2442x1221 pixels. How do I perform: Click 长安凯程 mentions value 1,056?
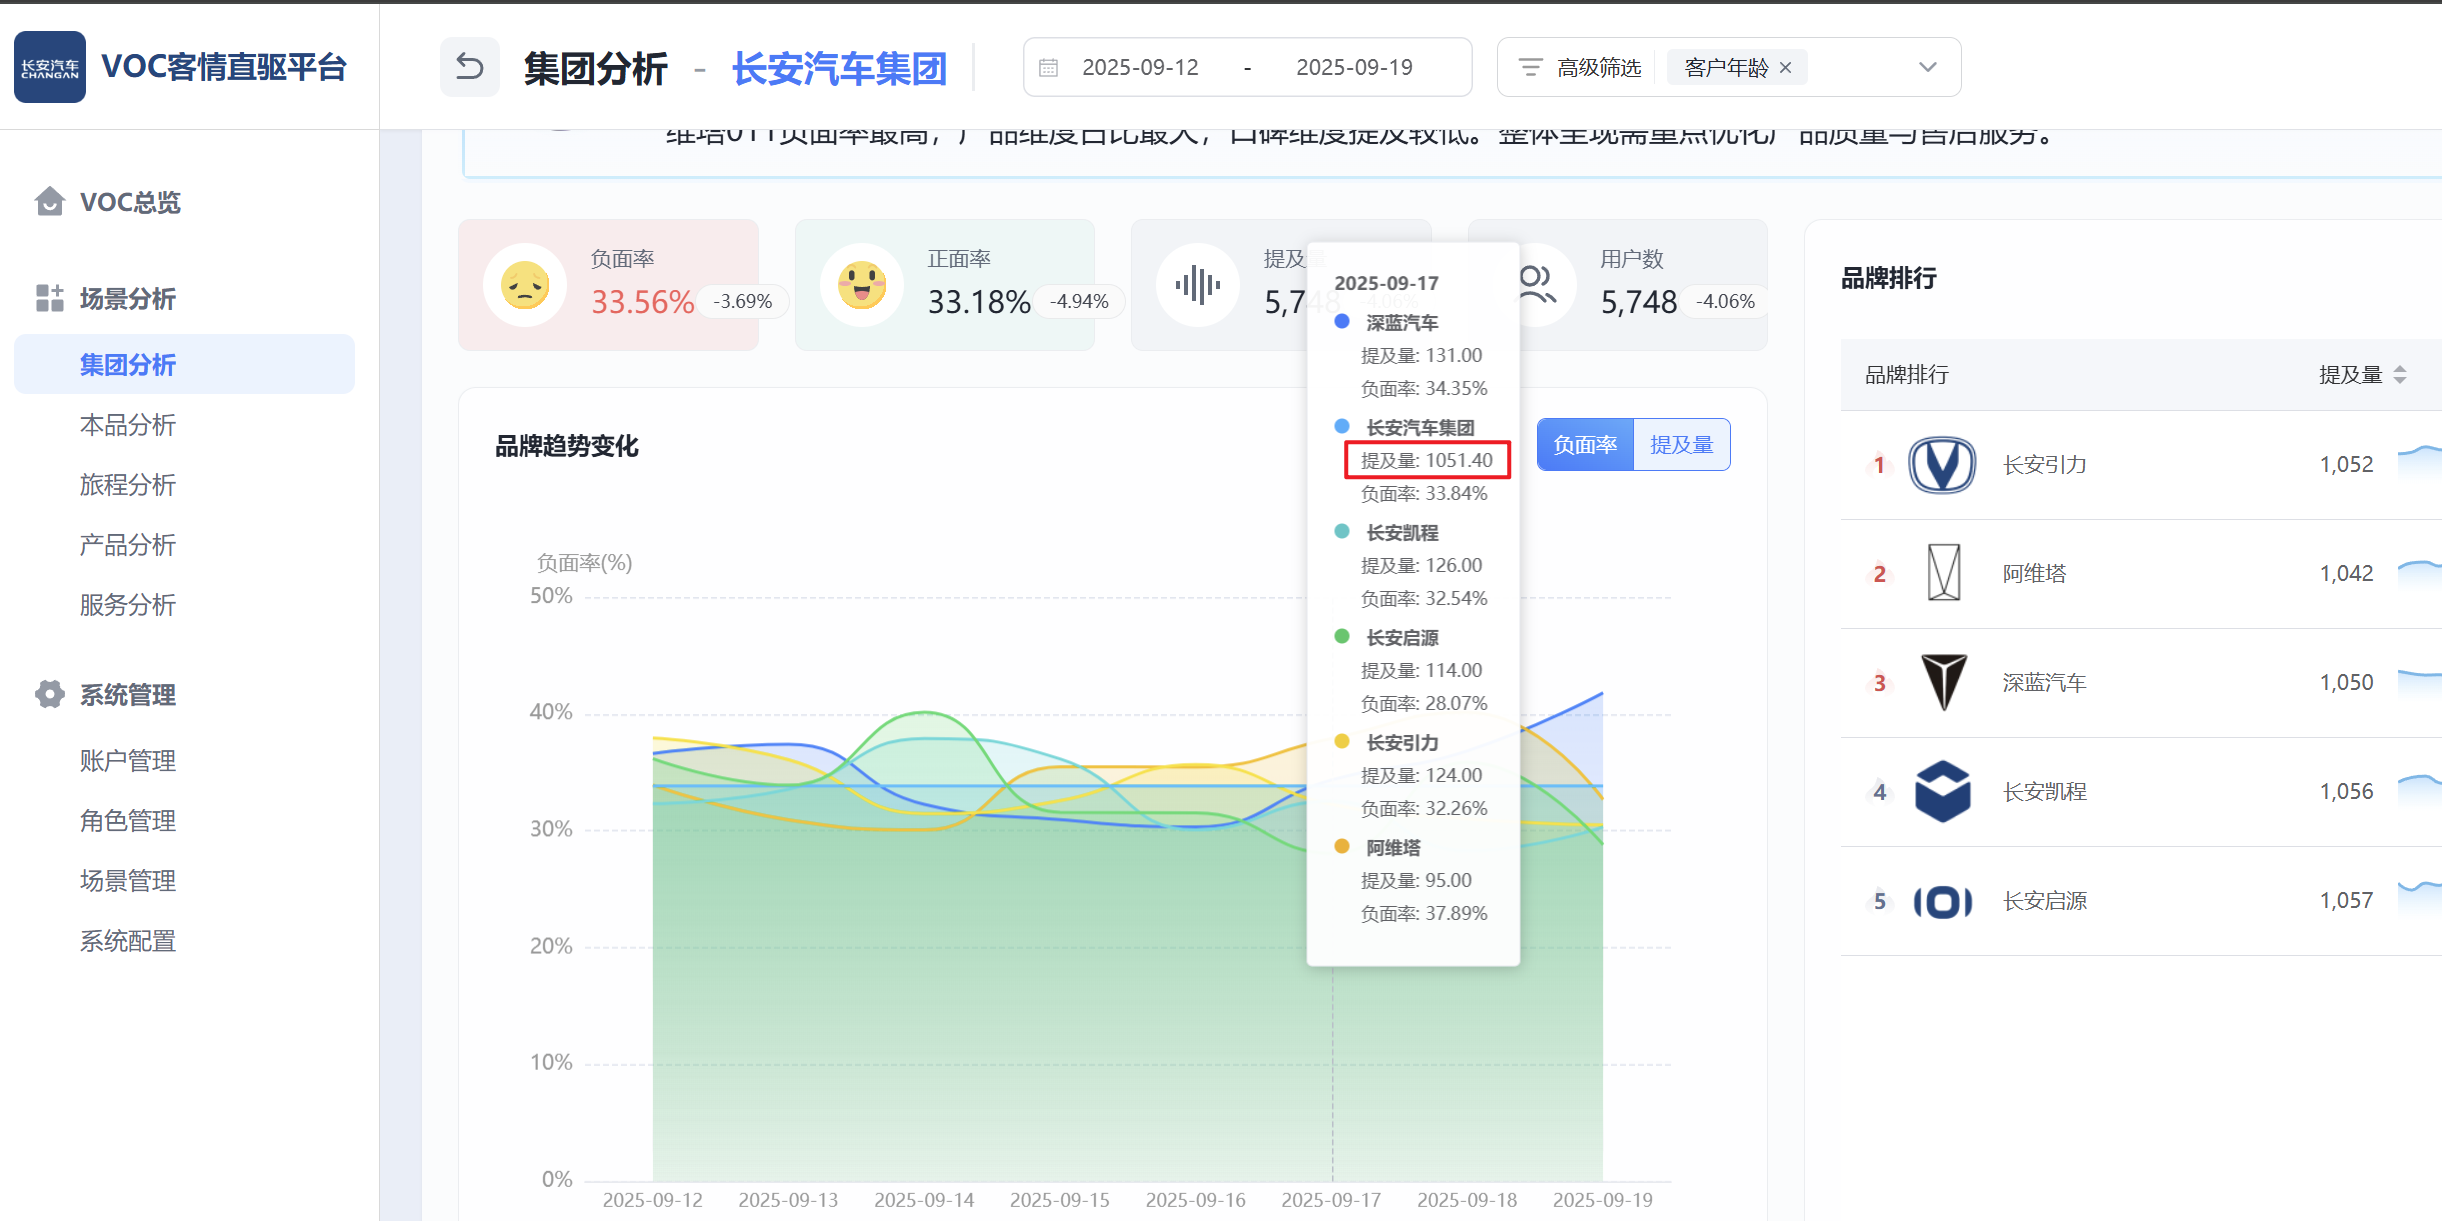coord(2346,792)
